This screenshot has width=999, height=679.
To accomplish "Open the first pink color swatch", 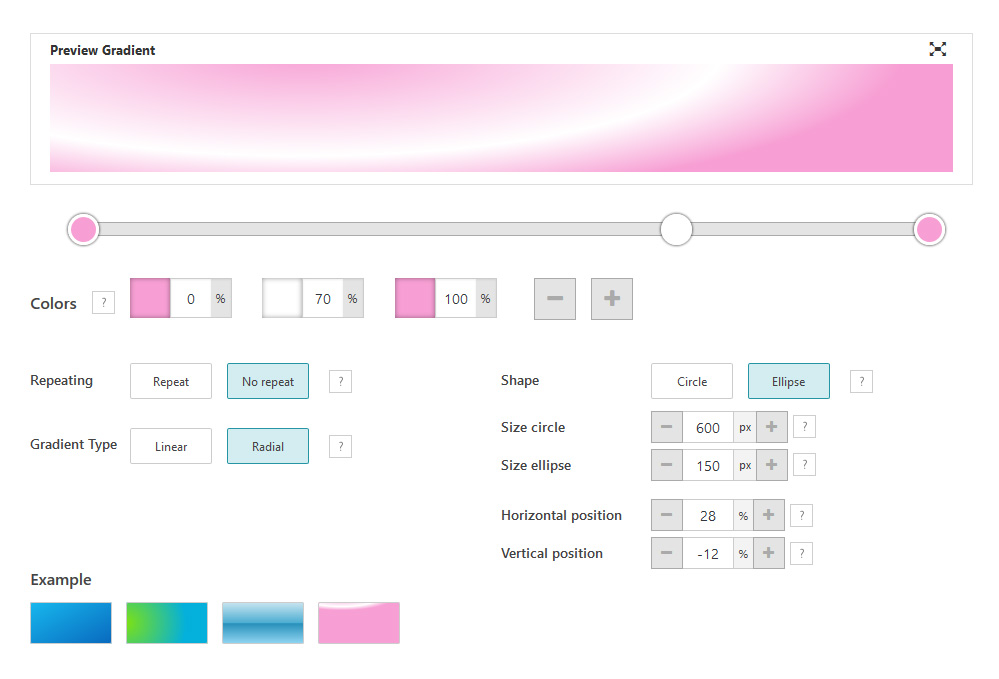I will (x=151, y=299).
